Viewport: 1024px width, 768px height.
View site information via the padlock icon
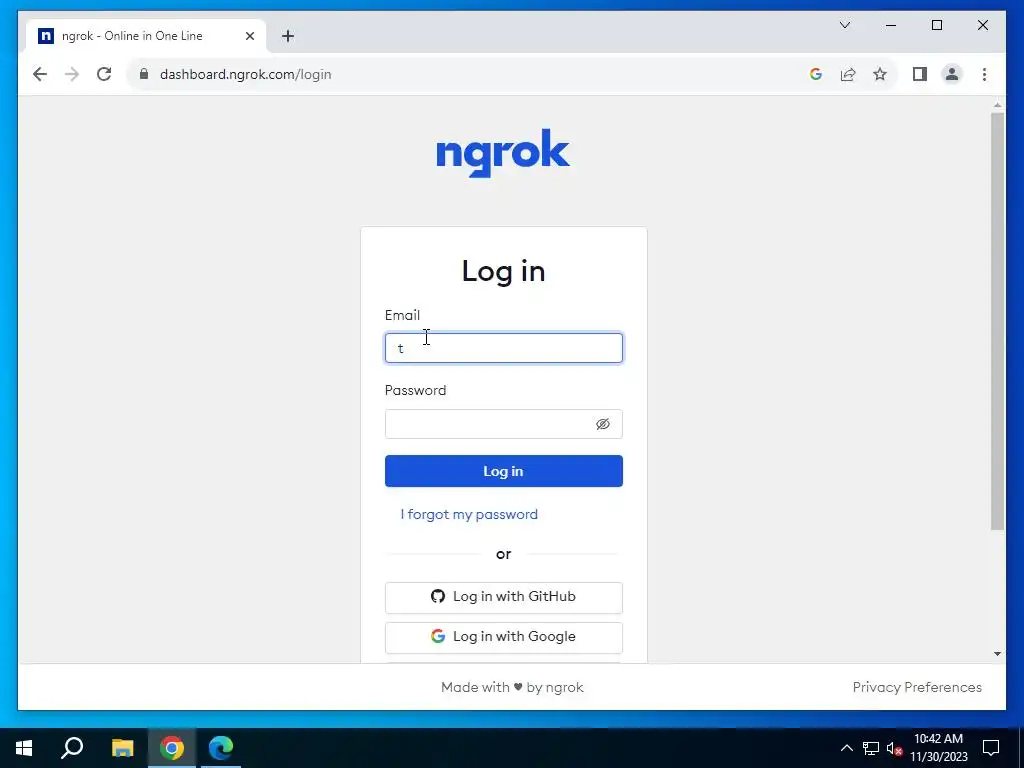(x=144, y=74)
